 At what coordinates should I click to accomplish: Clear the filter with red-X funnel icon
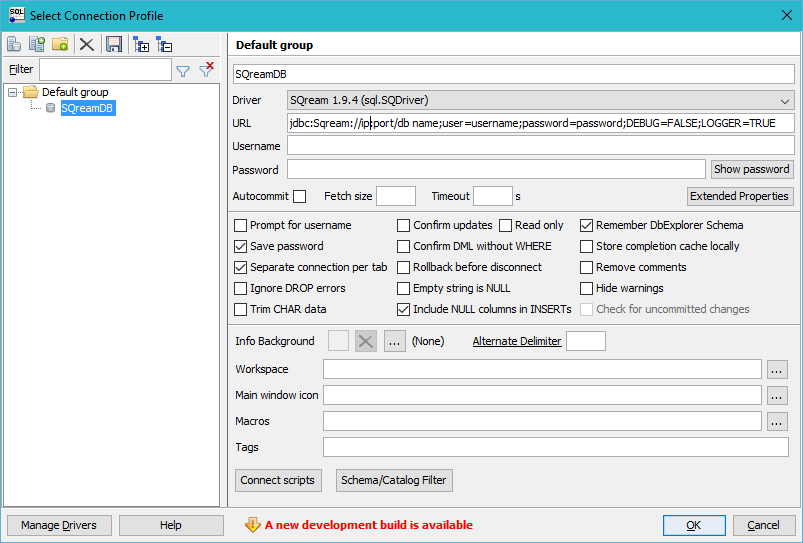pos(206,69)
